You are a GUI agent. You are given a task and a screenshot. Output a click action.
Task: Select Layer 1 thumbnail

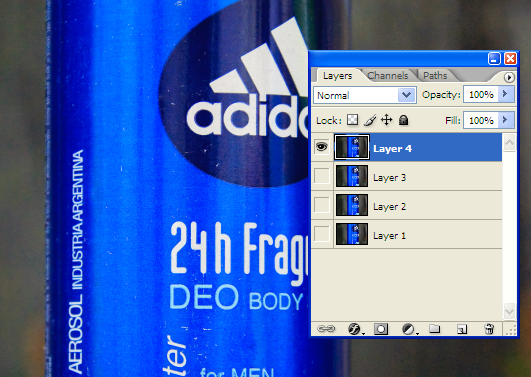(352, 234)
